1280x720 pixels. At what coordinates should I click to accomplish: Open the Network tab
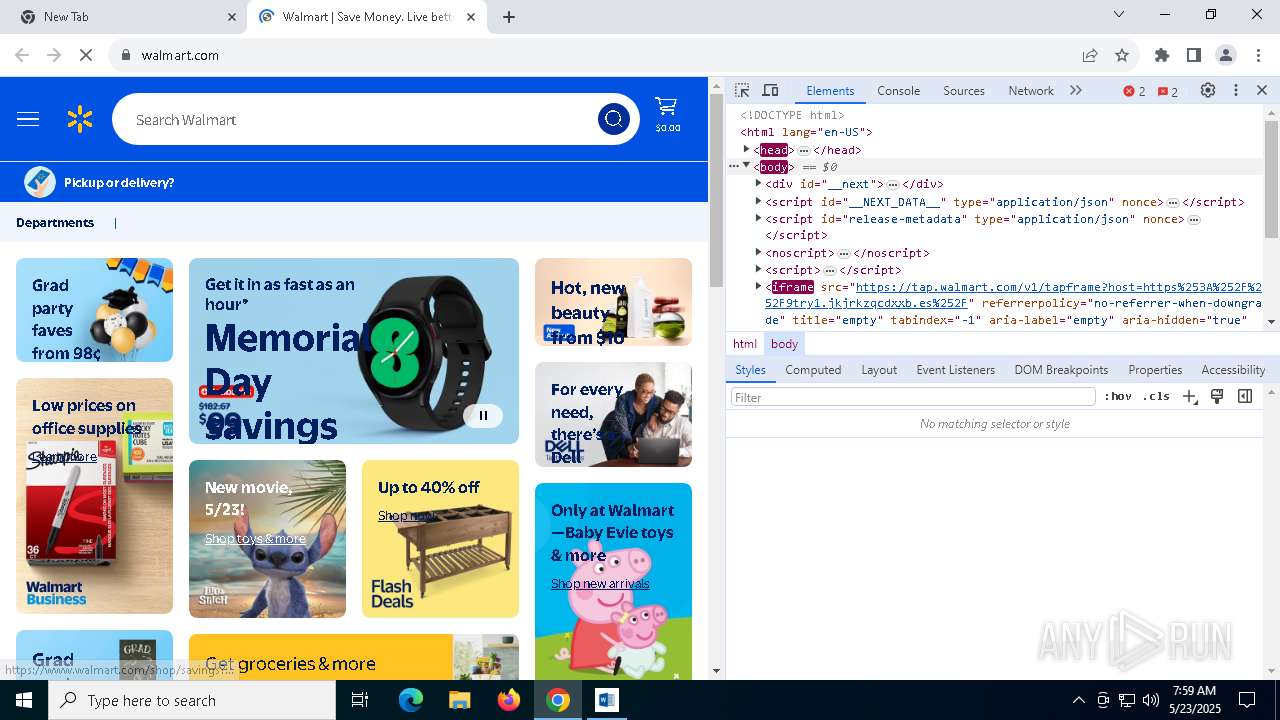[x=1031, y=90]
